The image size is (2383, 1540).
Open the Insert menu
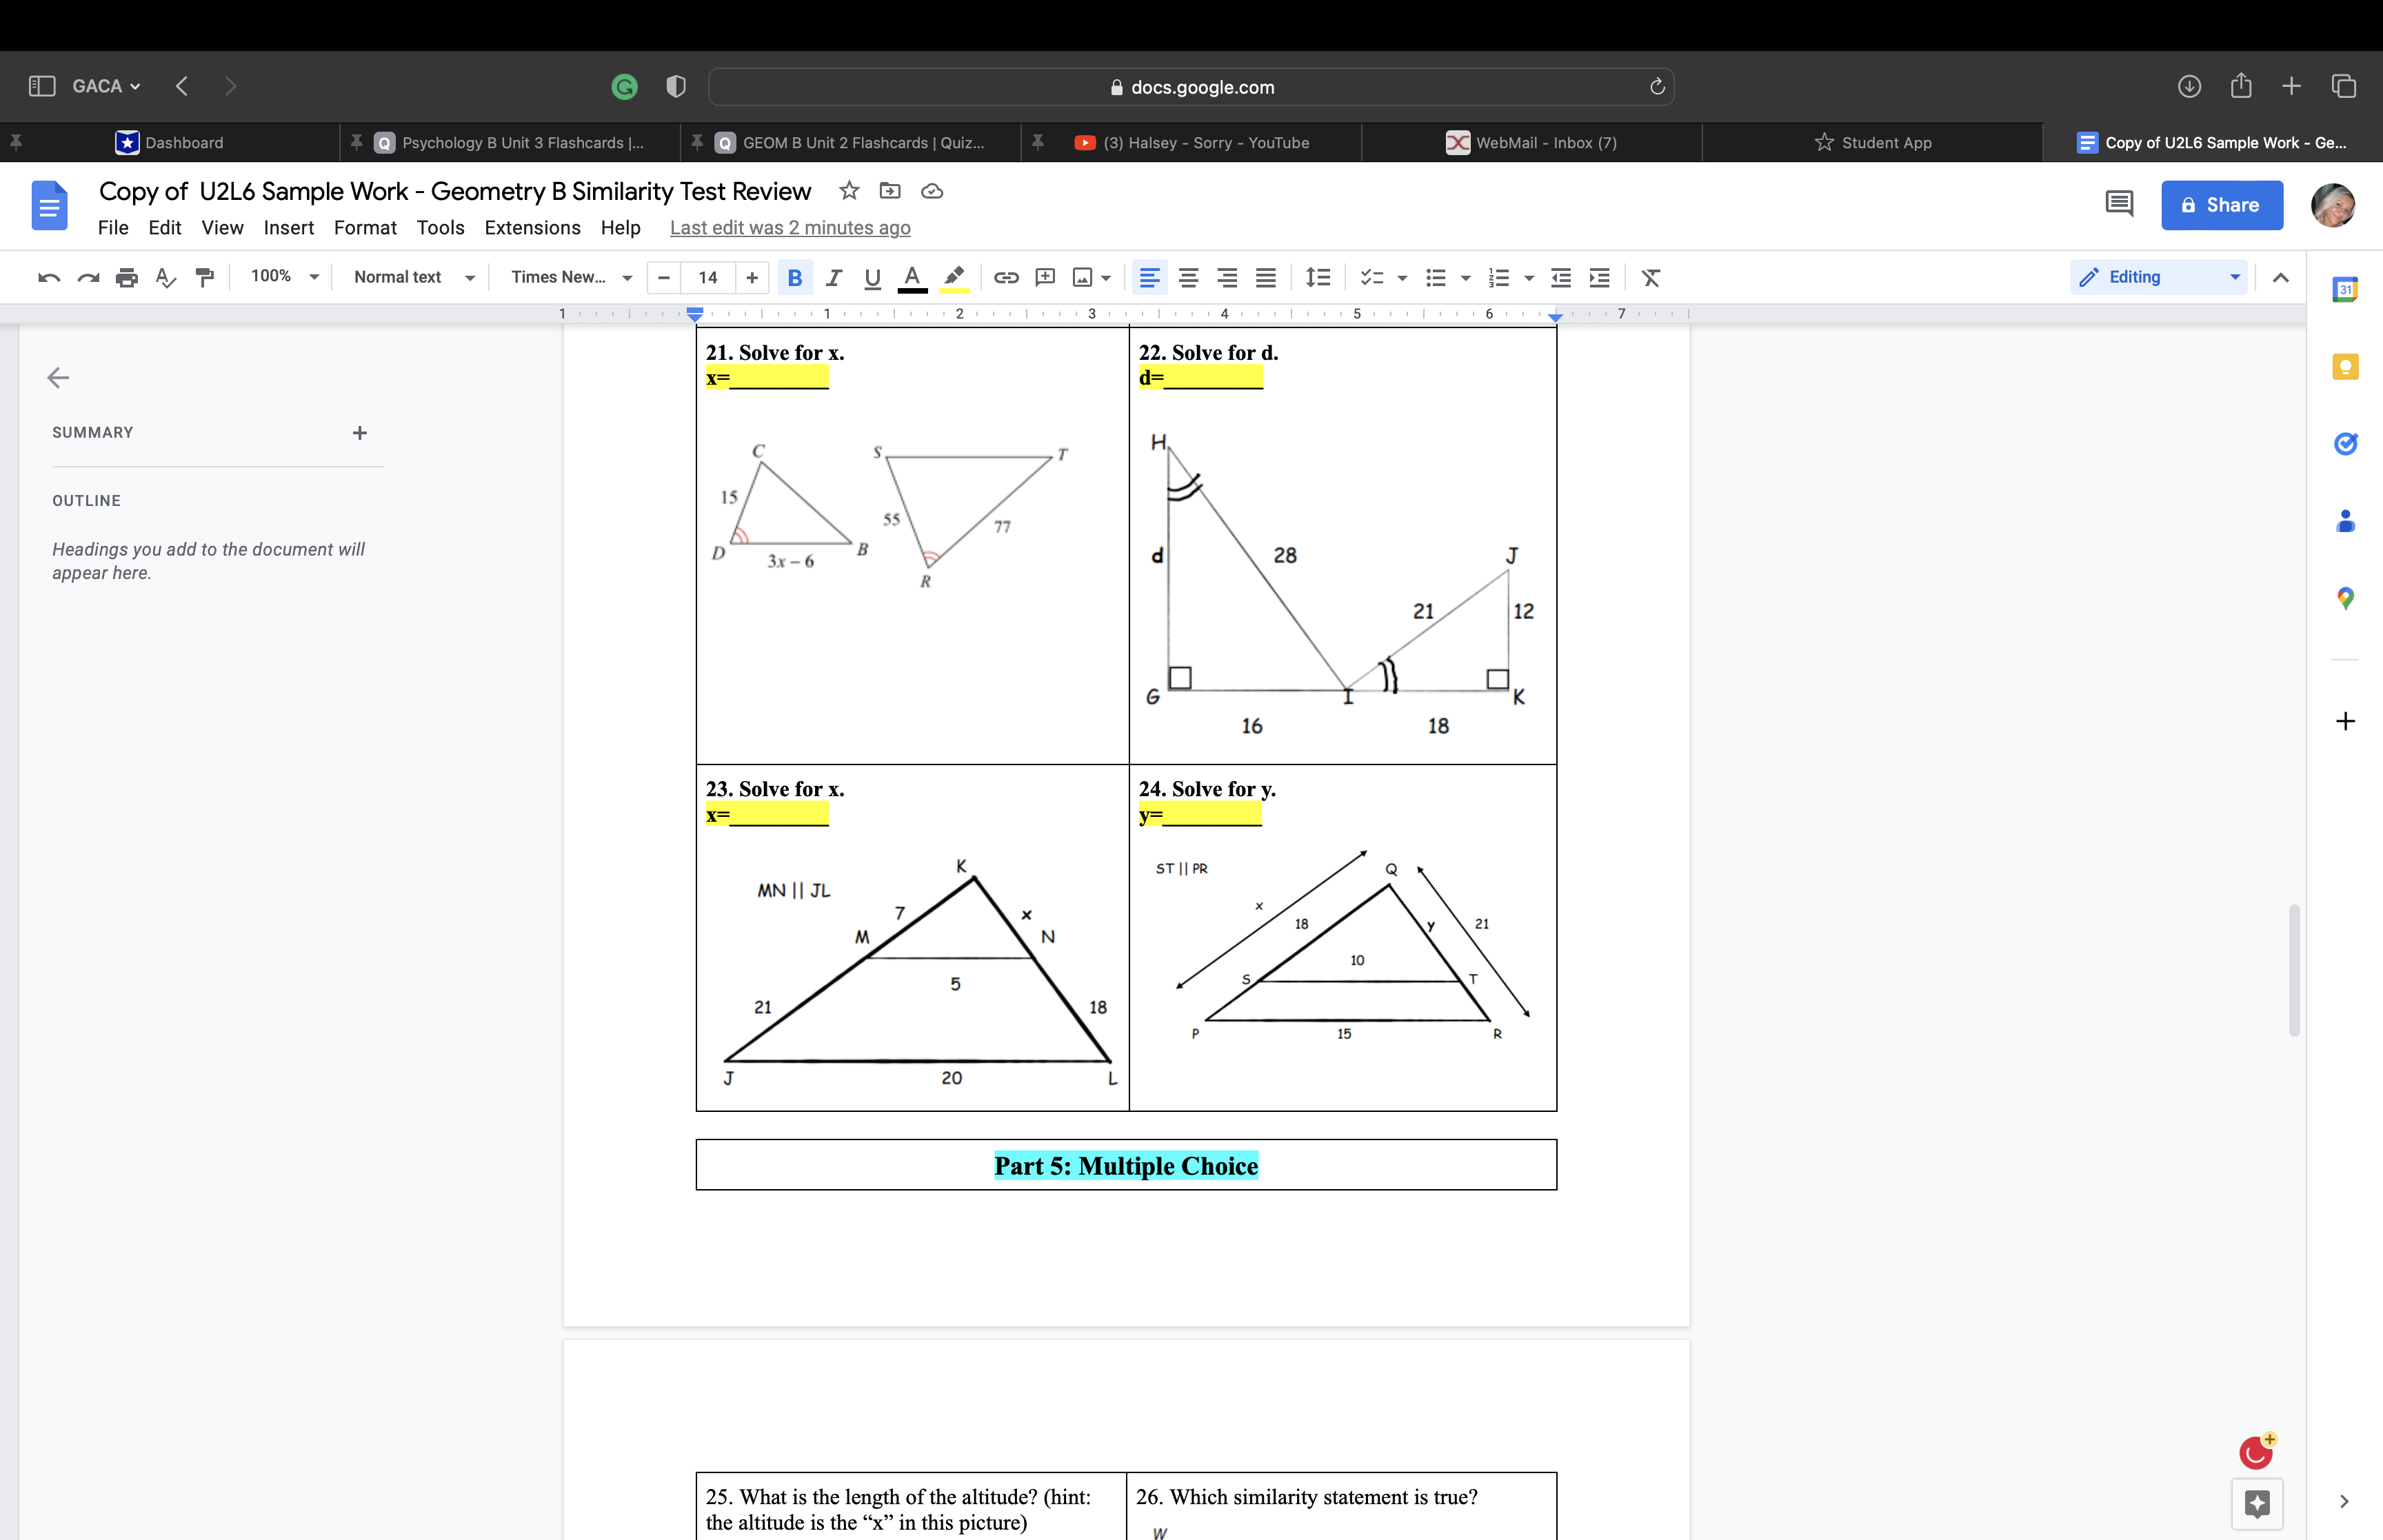point(288,228)
